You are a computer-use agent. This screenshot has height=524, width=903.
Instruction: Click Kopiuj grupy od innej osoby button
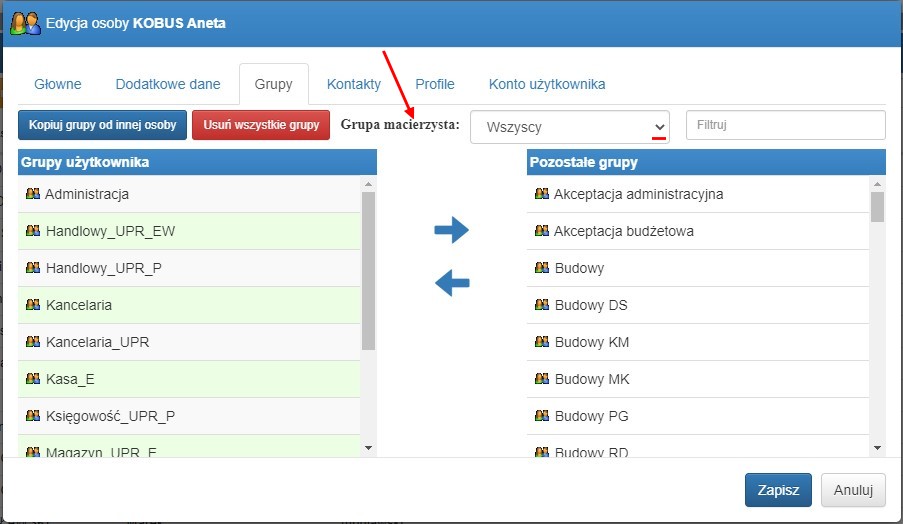pyautogui.click(x=103, y=125)
